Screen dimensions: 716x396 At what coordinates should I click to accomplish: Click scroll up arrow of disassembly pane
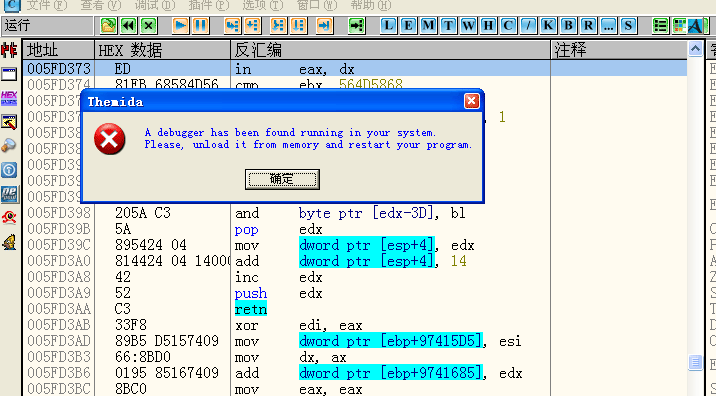click(x=695, y=48)
